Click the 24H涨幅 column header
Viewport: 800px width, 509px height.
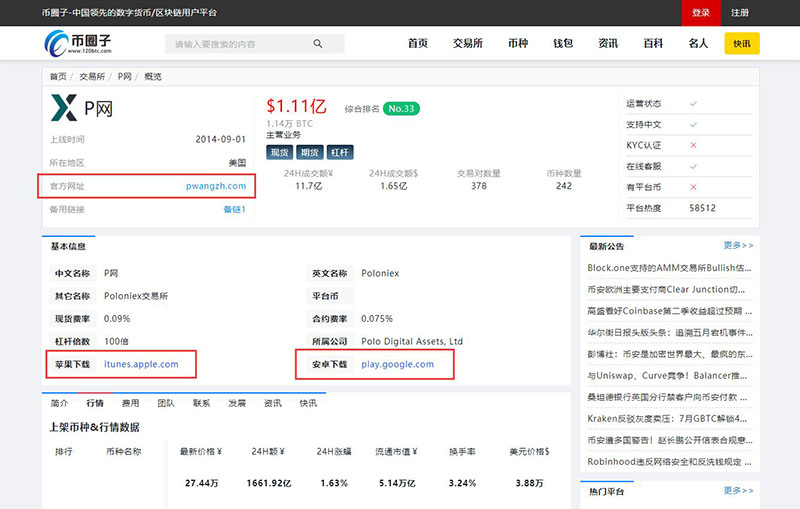tap(334, 451)
